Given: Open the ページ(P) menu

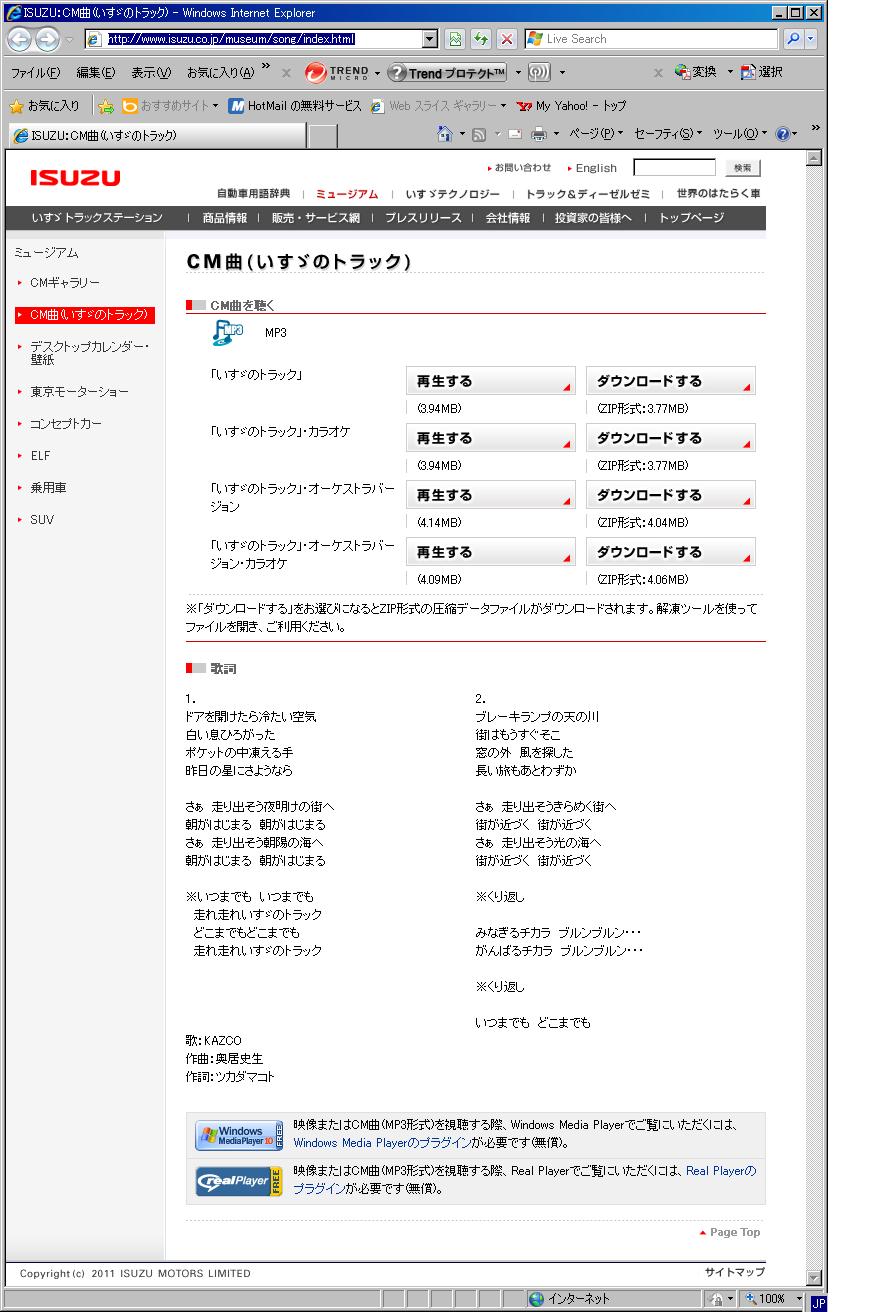Looking at the screenshot, I should tap(597, 134).
